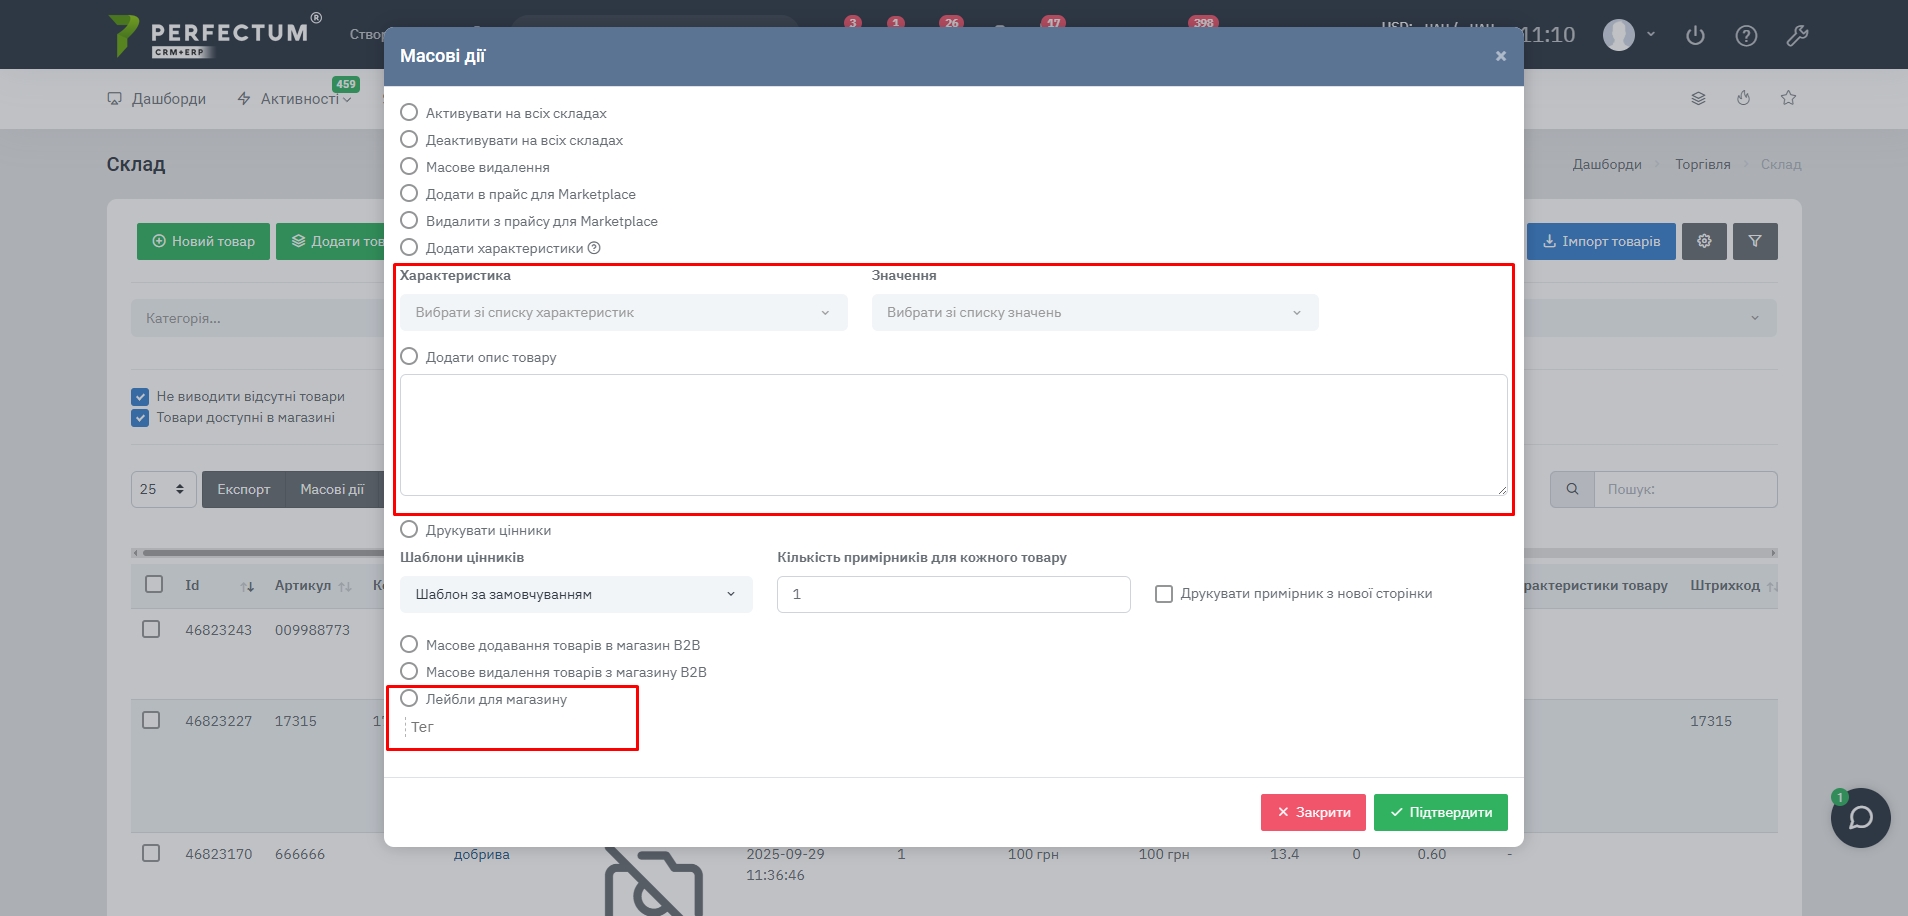Open 'Вибрати зі списку значень' dropdown
This screenshot has width=1908, height=916.
click(x=1094, y=313)
